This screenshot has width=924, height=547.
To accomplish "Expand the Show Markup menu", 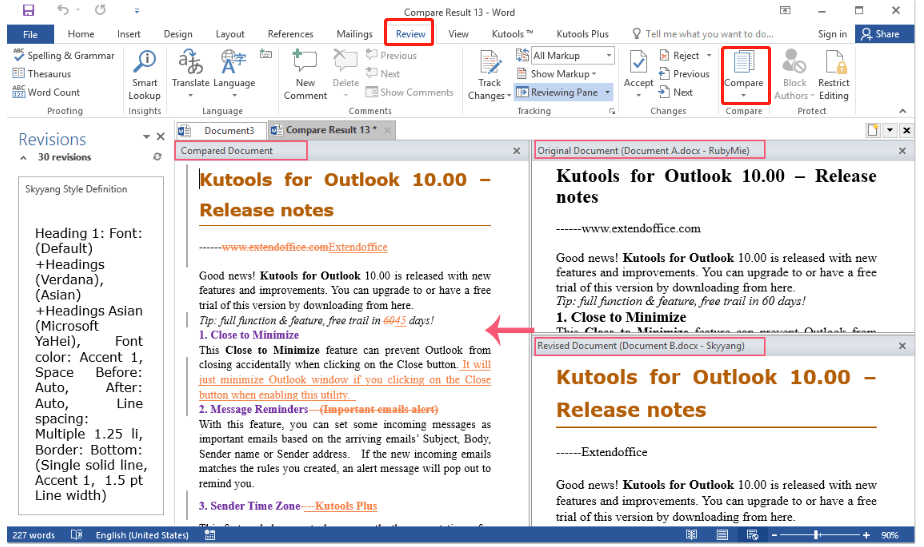I will pos(563,74).
